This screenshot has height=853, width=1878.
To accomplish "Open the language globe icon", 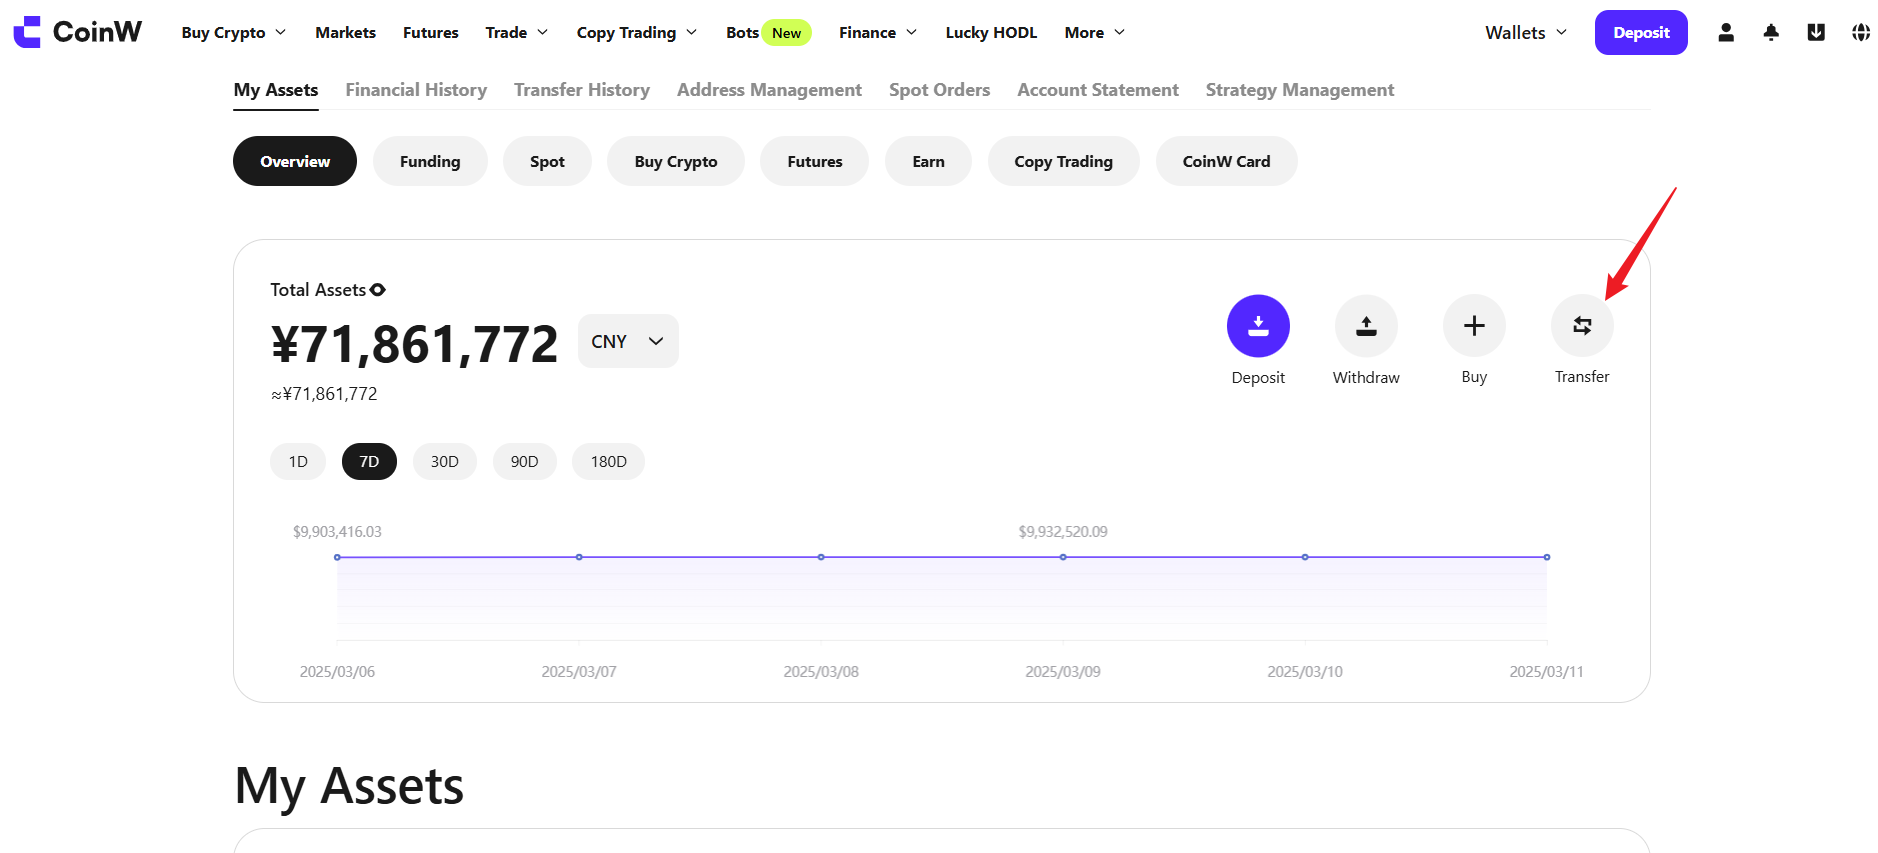I will (1861, 32).
